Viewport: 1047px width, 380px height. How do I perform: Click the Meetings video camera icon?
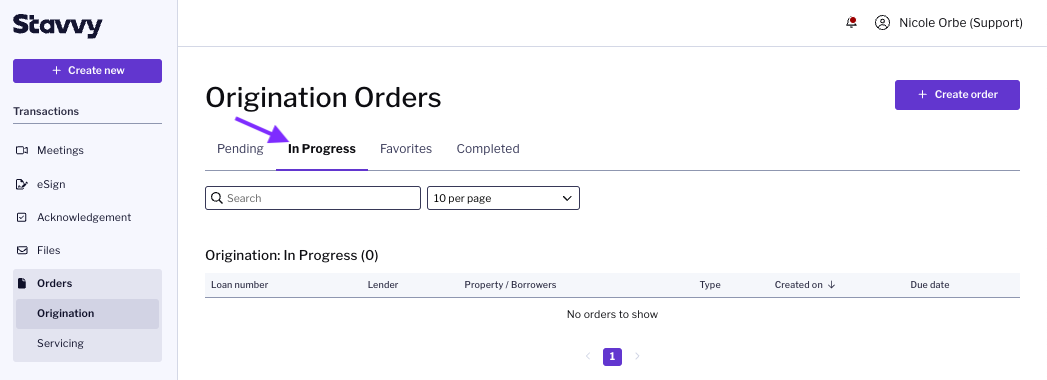(22, 150)
